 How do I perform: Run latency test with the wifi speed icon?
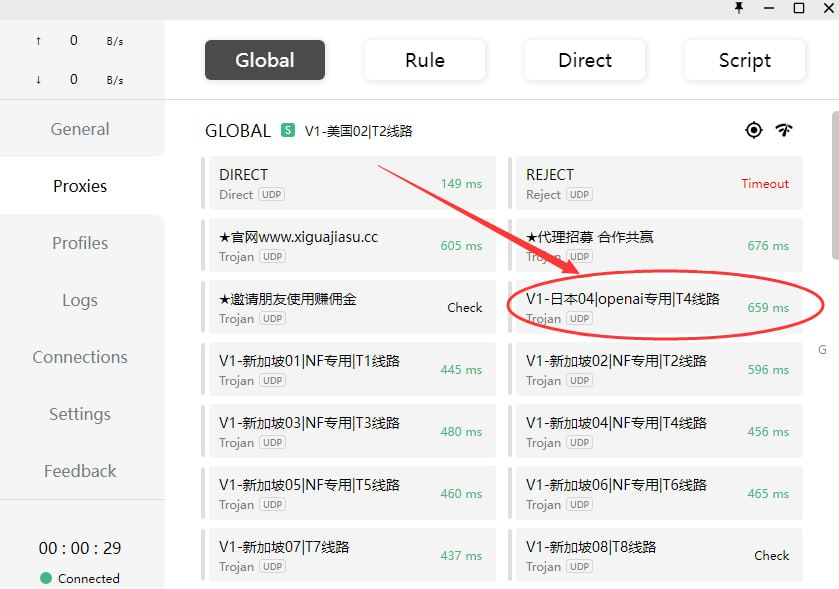coord(784,130)
